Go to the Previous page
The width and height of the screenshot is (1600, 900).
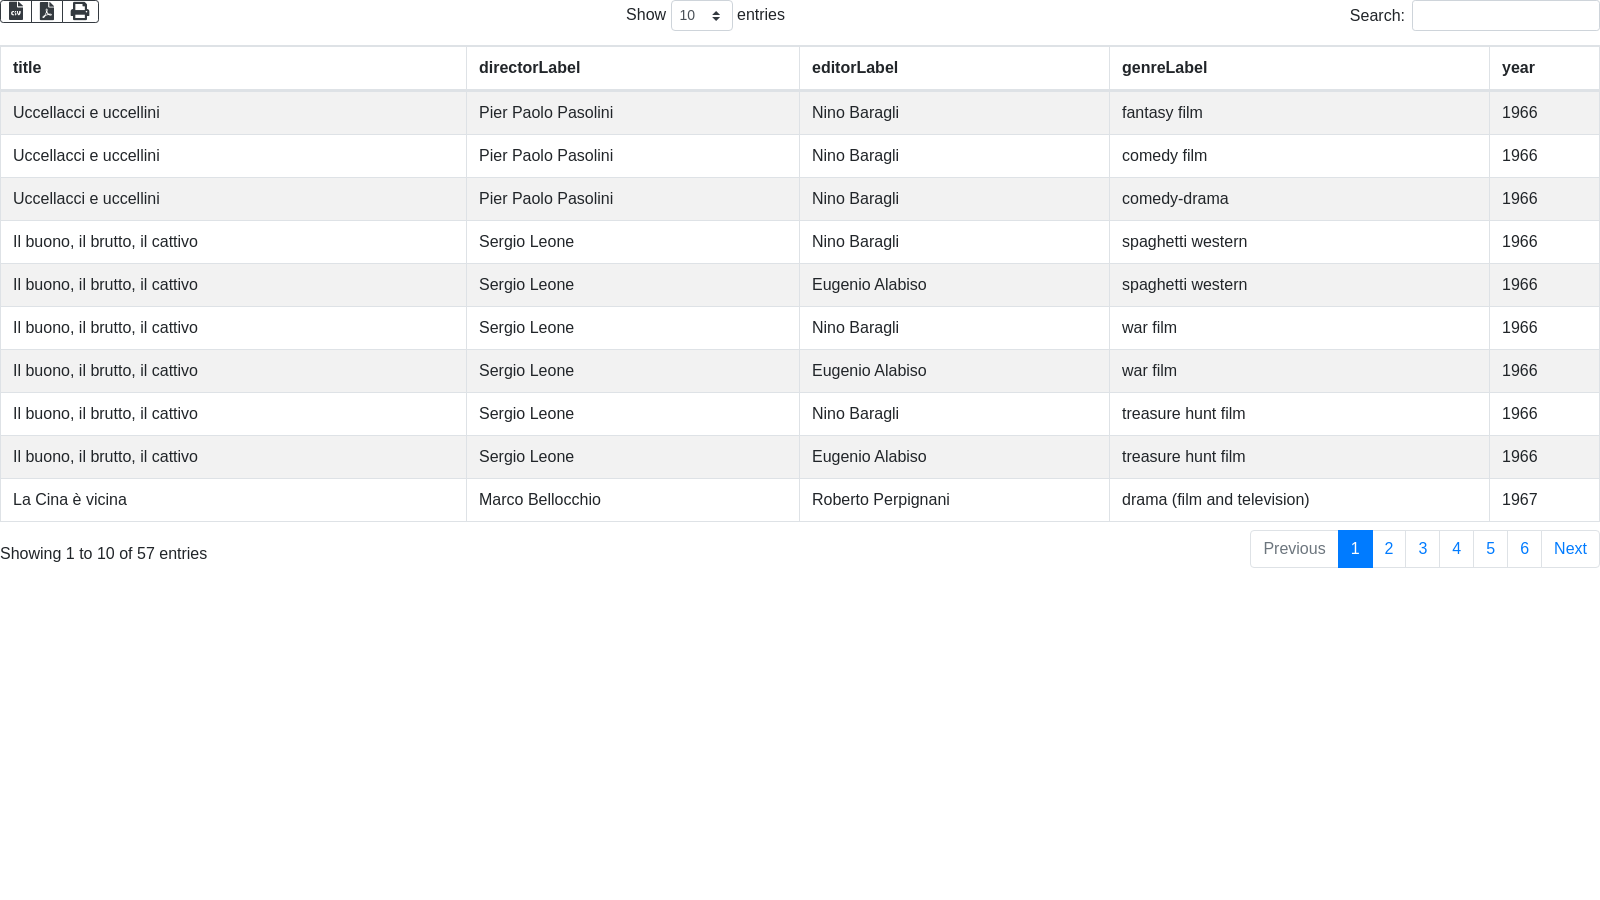click(x=1294, y=549)
